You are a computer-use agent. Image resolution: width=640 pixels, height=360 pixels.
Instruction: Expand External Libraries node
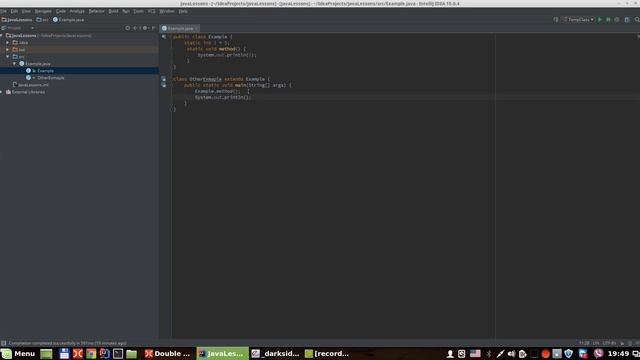coord(2,92)
